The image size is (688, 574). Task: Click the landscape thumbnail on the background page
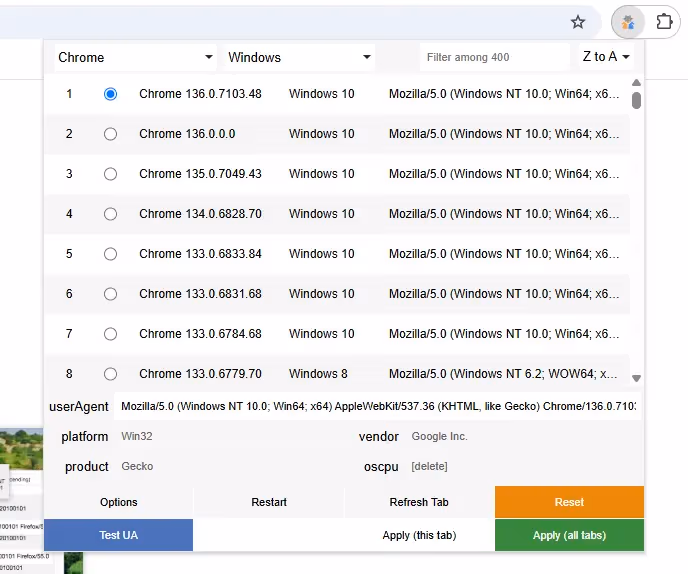tap(22, 448)
